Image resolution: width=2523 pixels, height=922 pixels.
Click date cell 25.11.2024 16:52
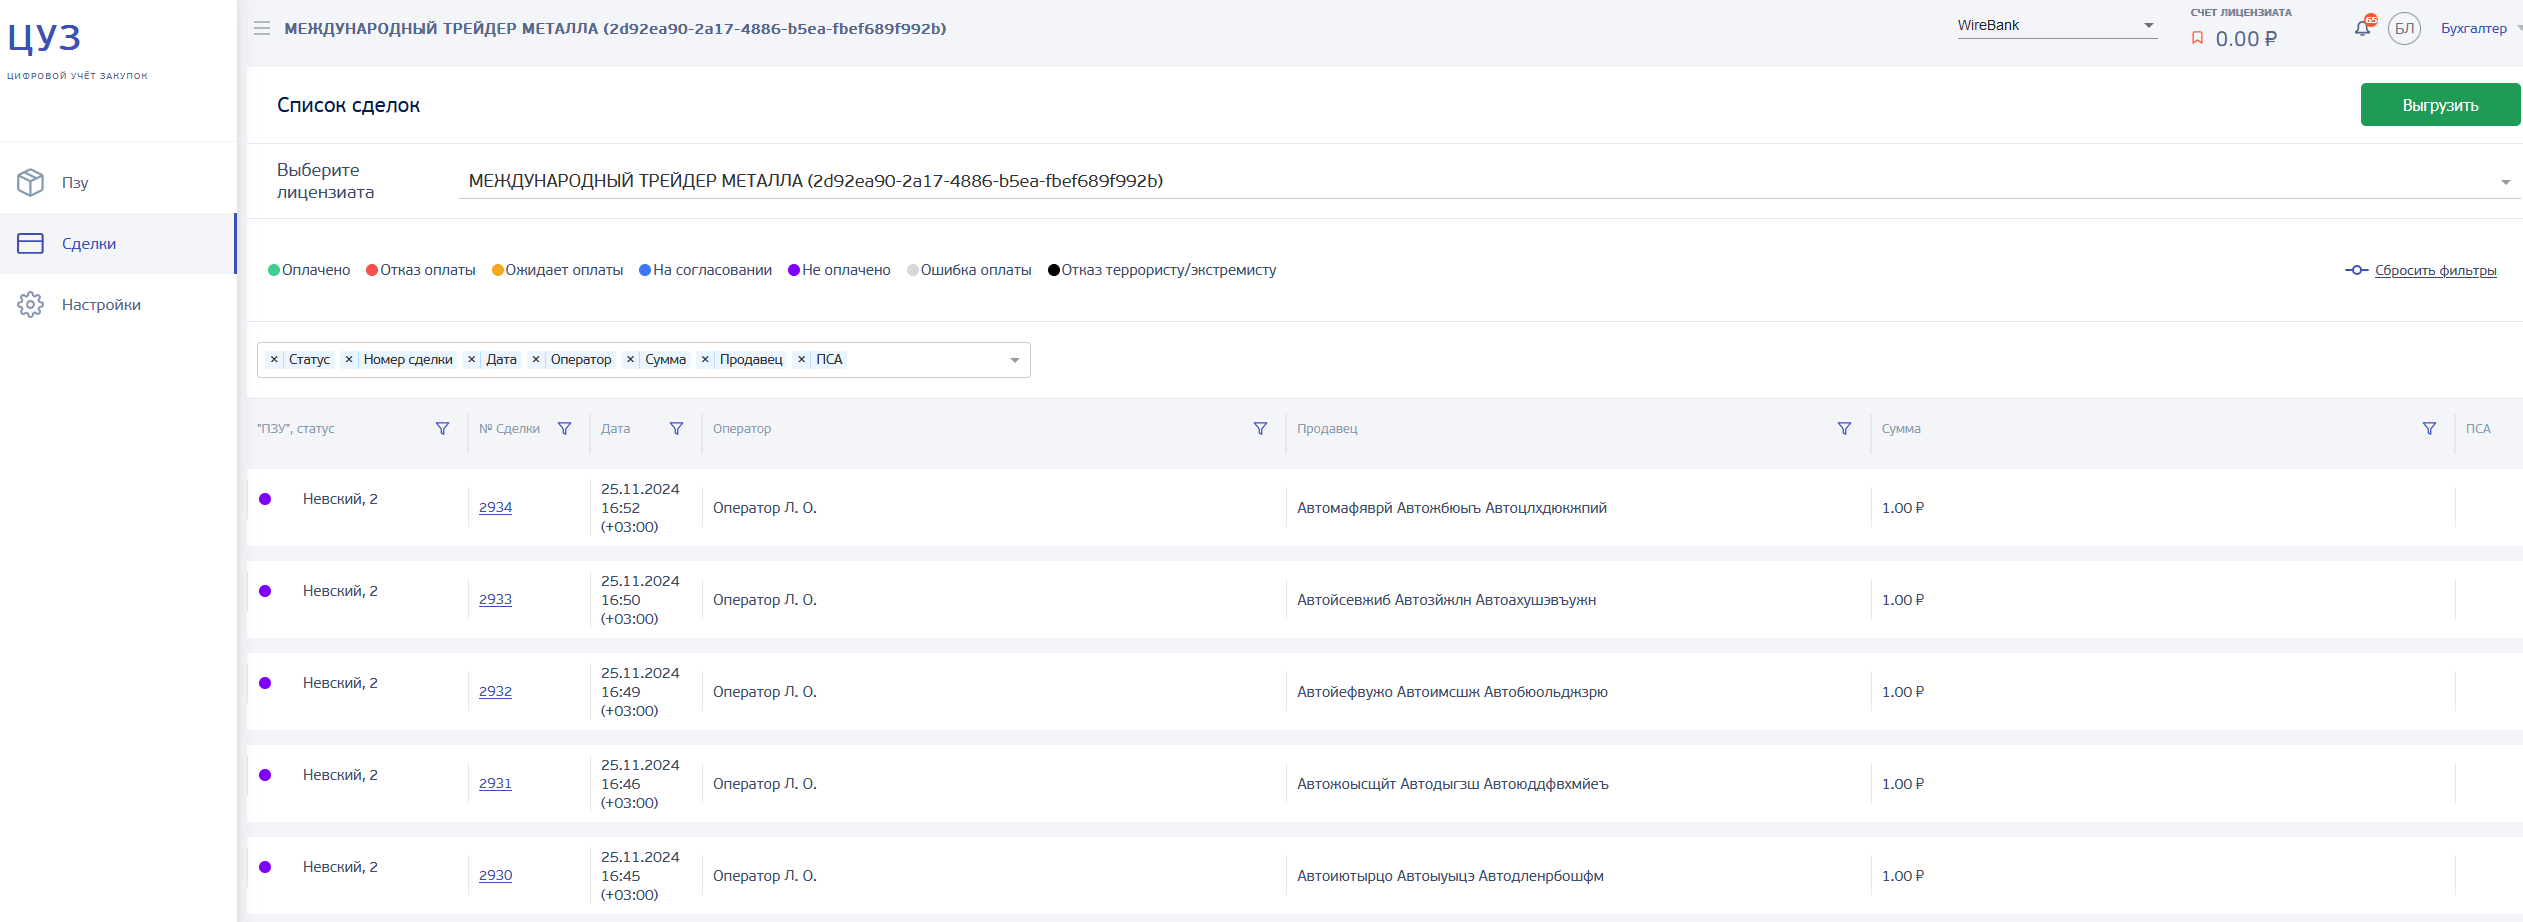tap(640, 507)
